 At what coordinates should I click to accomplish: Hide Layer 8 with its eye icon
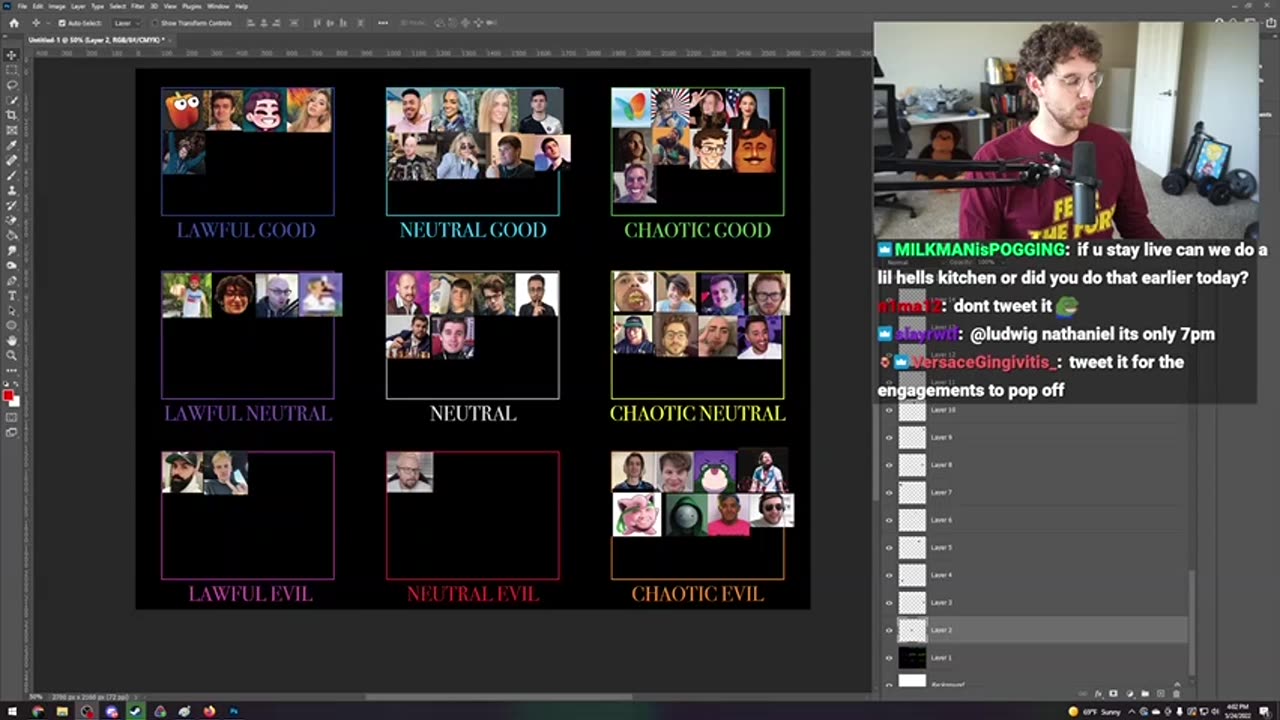coord(889,465)
